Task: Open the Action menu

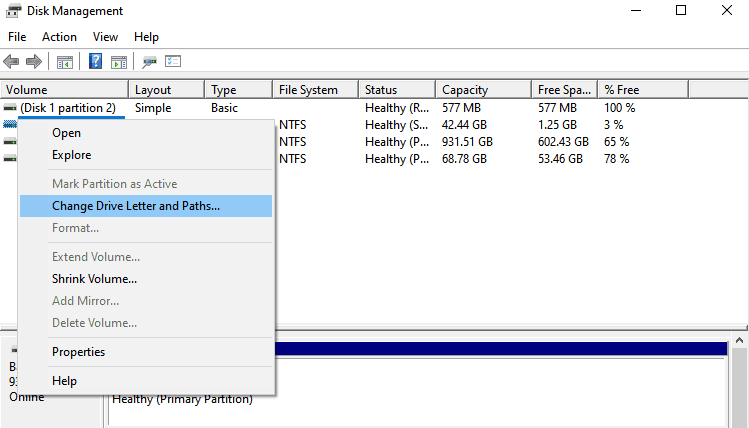Action: click(x=59, y=37)
